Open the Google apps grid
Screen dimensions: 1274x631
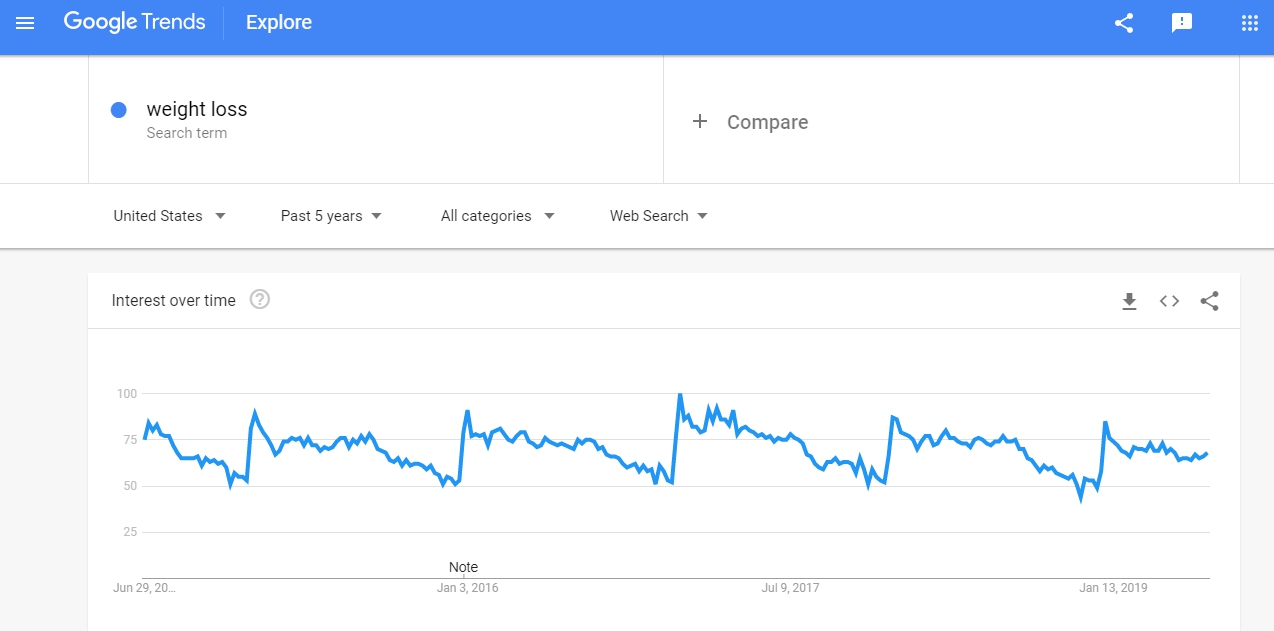pyautogui.click(x=1249, y=23)
